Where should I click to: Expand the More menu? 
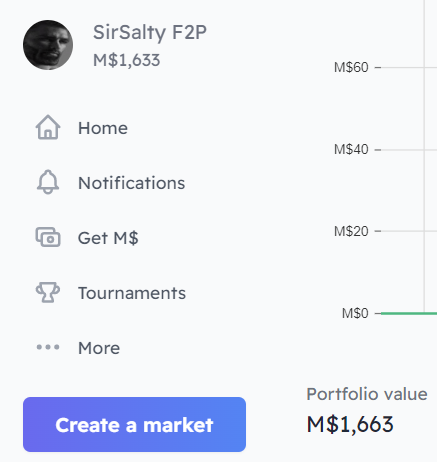tap(78, 347)
